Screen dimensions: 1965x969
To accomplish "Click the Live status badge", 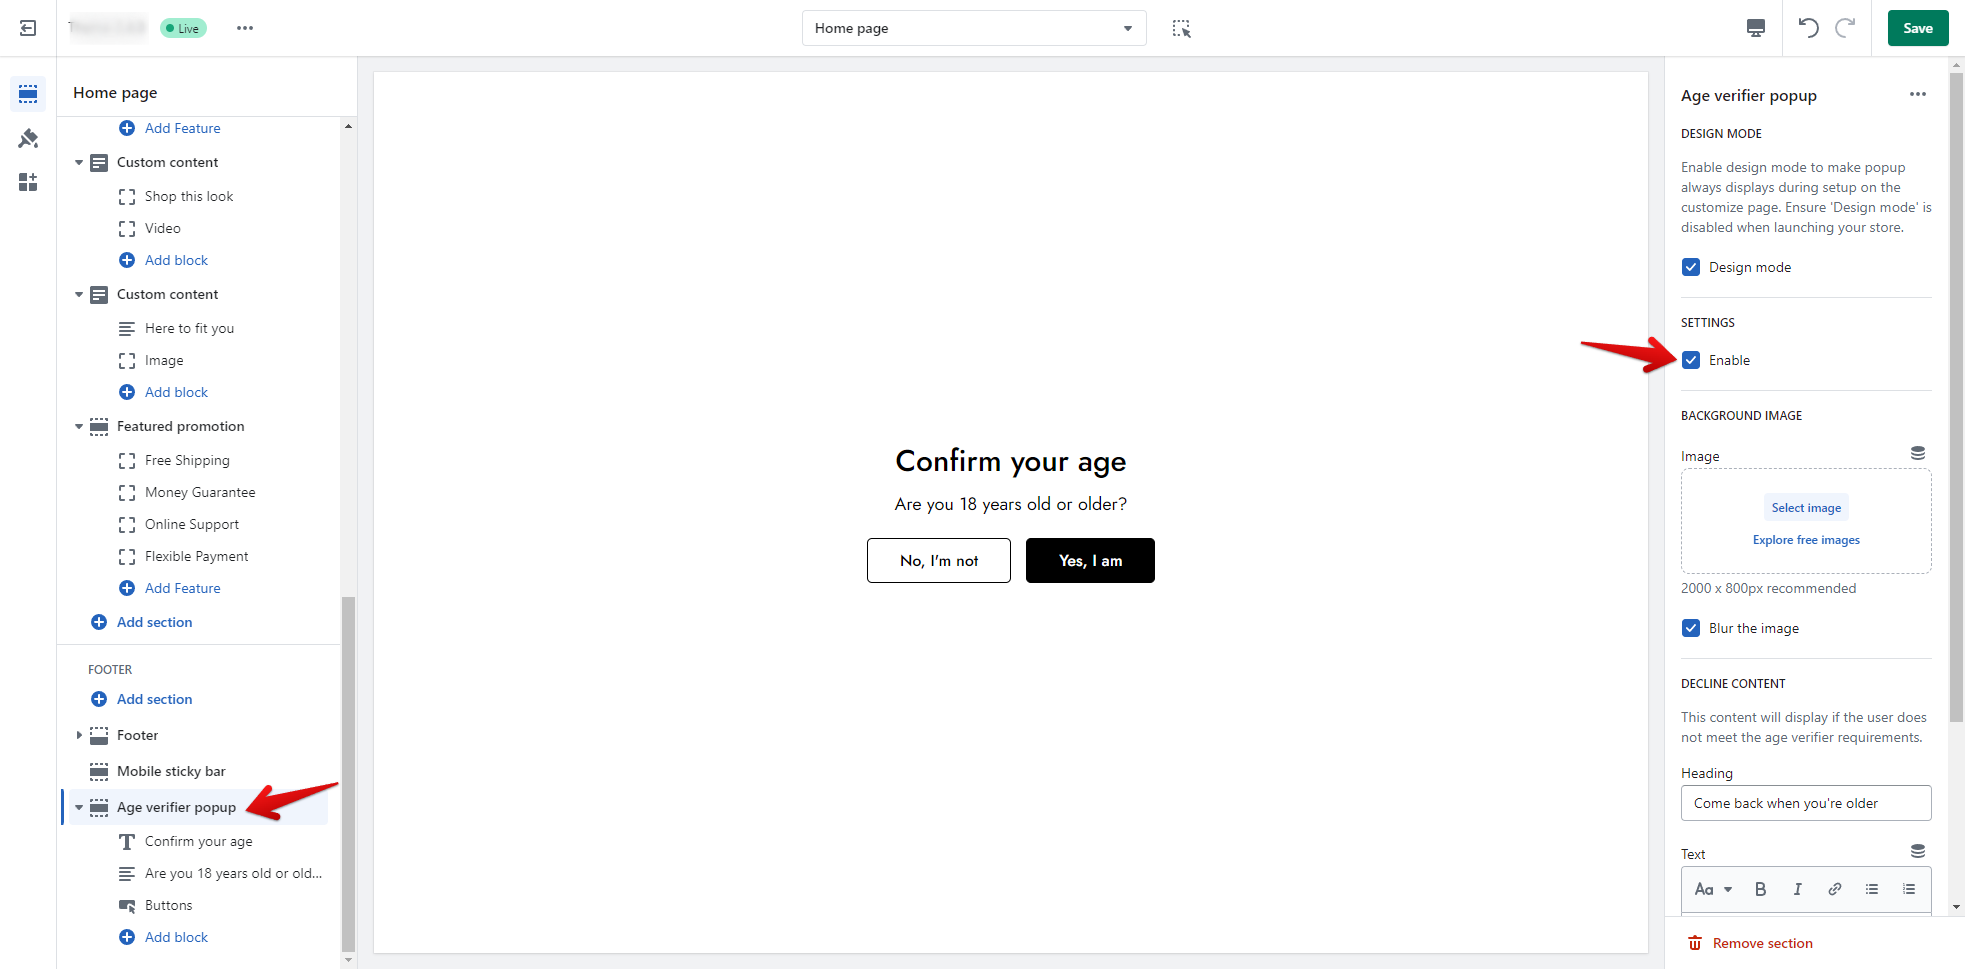I will click(184, 28).
